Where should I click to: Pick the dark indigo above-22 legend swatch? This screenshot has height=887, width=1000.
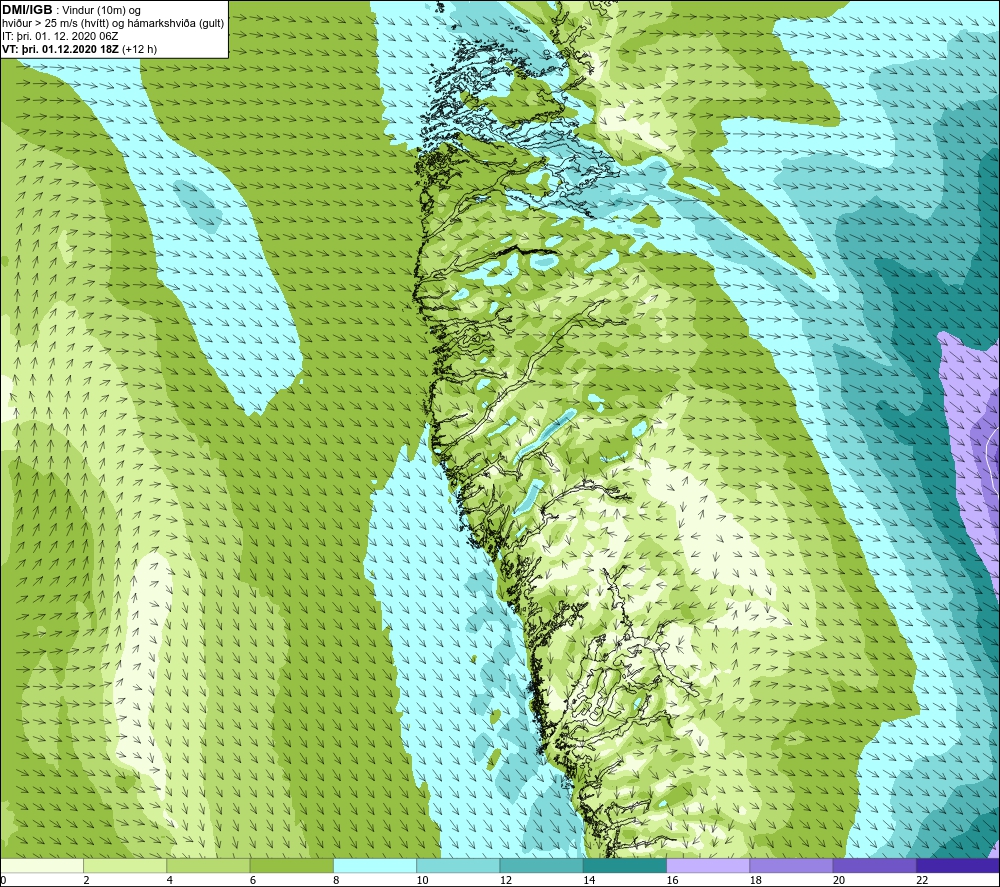(x=958, y=865)
